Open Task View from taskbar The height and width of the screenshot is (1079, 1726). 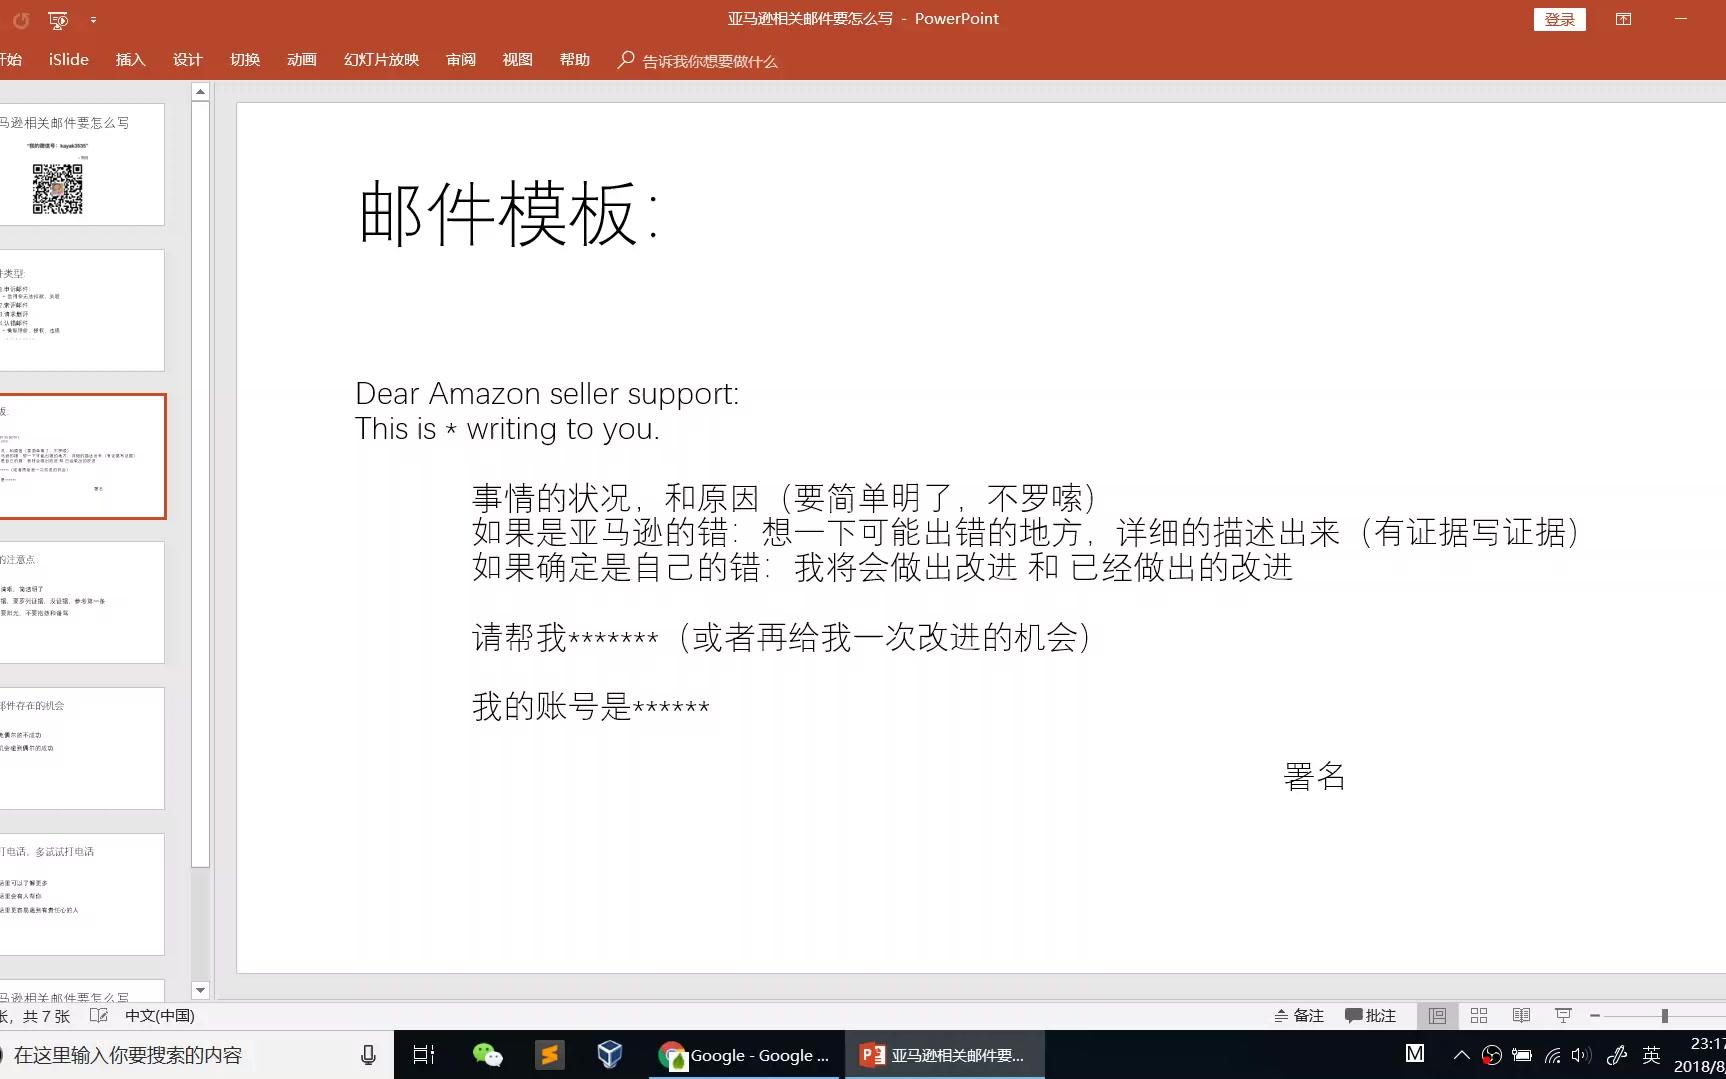(423, 1055)
